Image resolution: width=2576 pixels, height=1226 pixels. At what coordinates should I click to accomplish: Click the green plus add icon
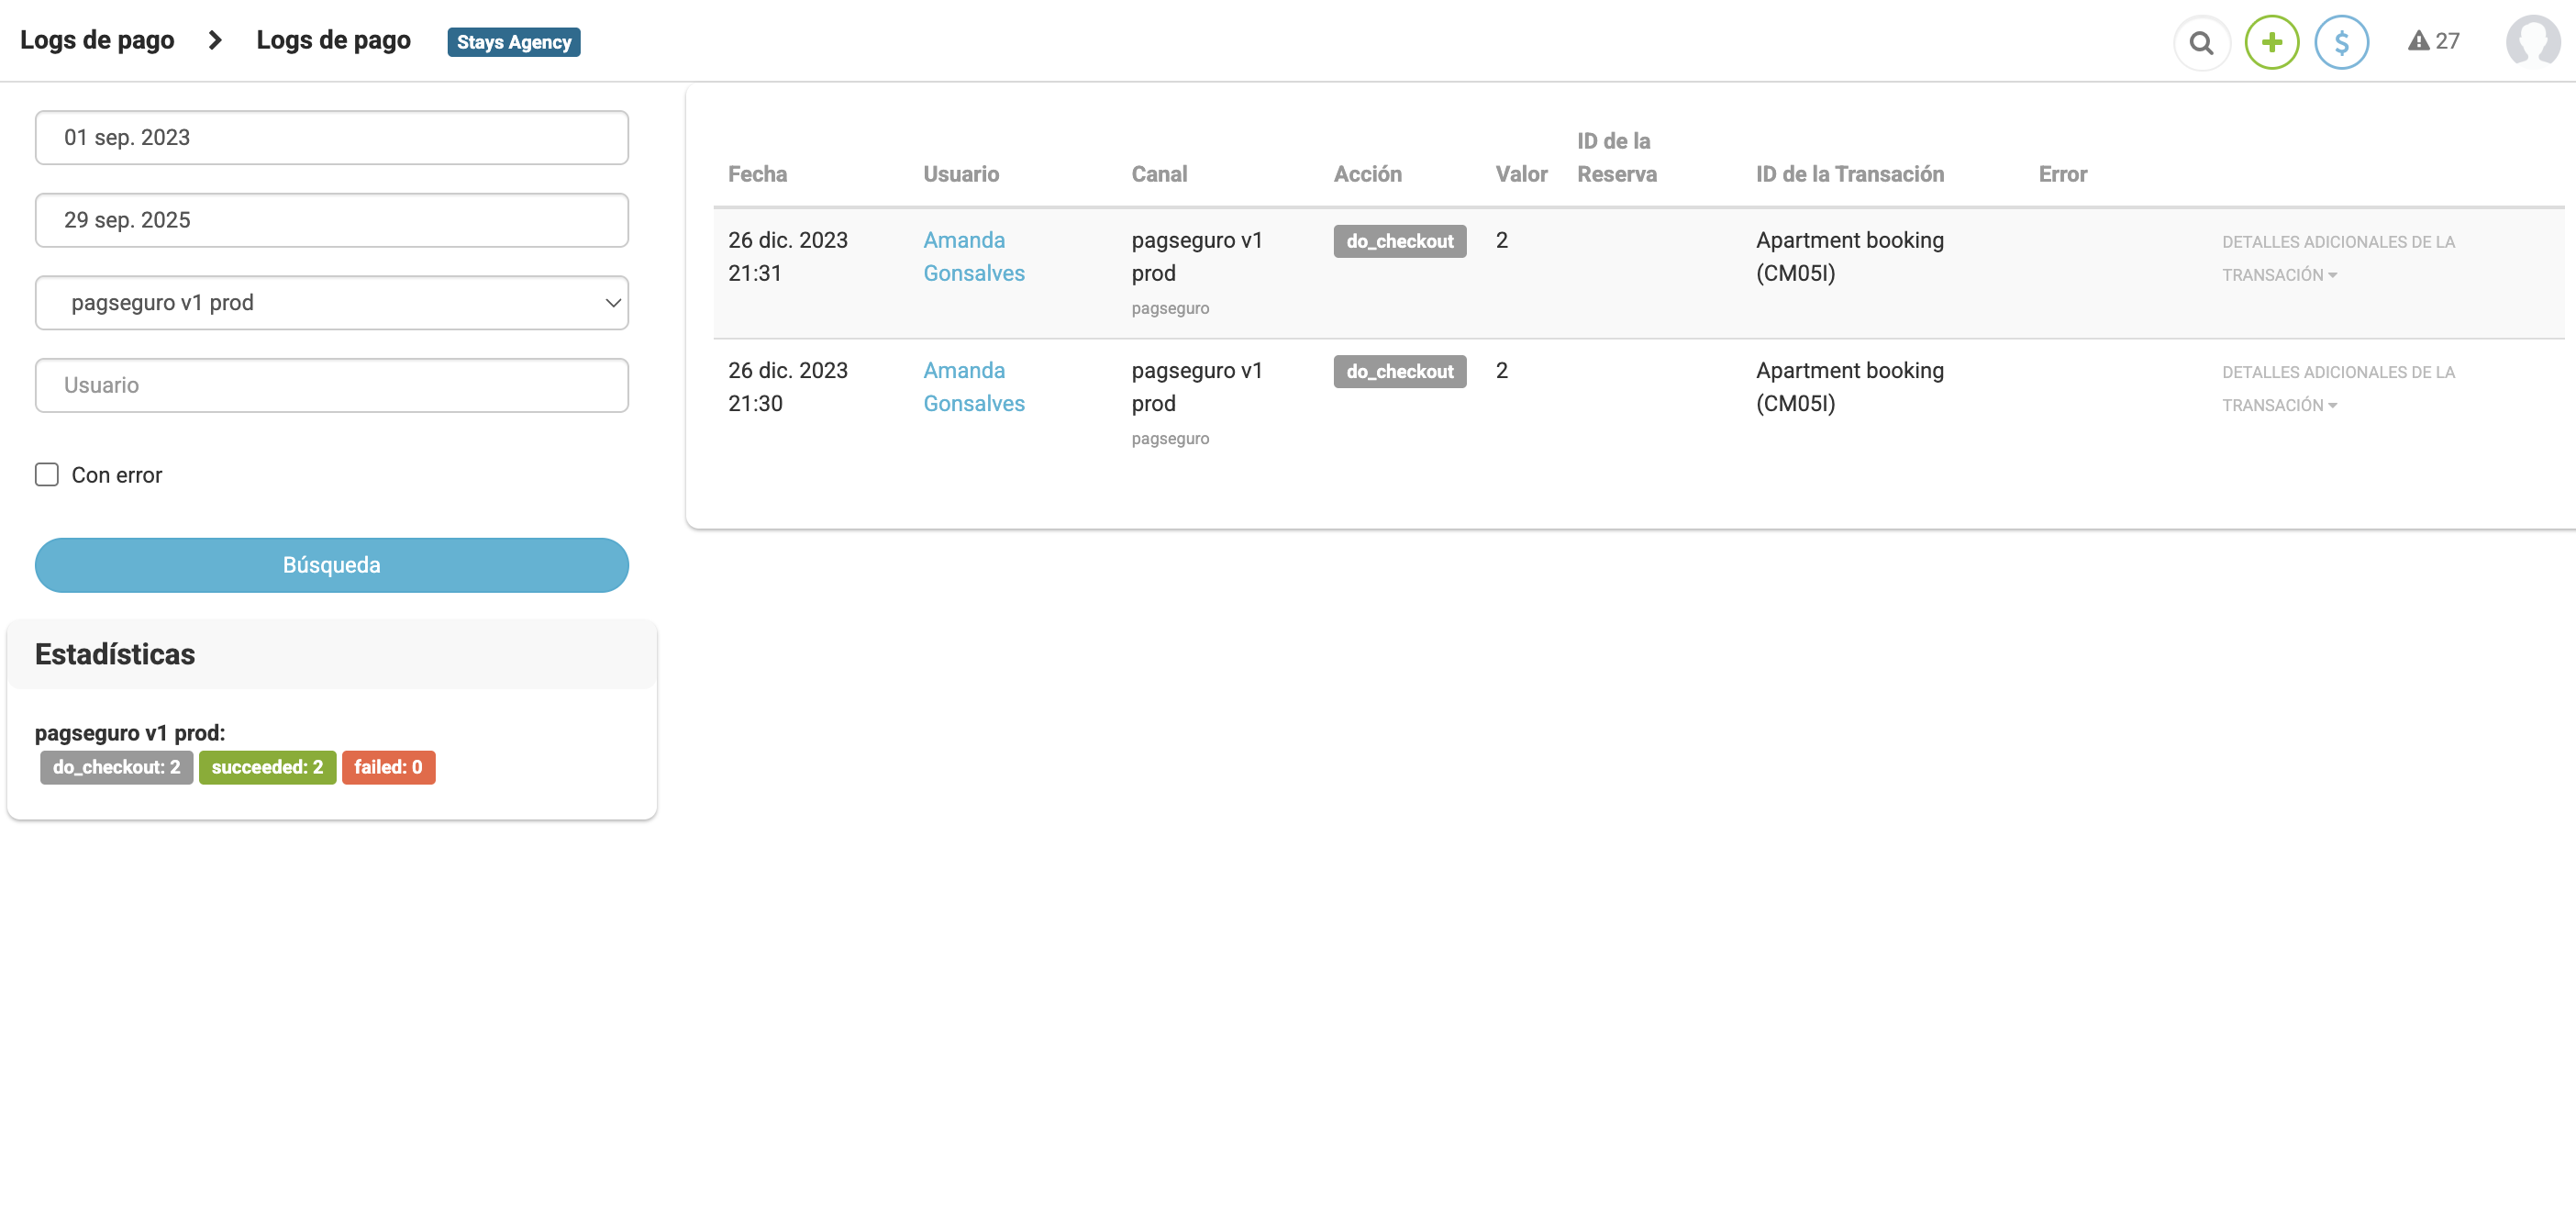point(2271,42)
